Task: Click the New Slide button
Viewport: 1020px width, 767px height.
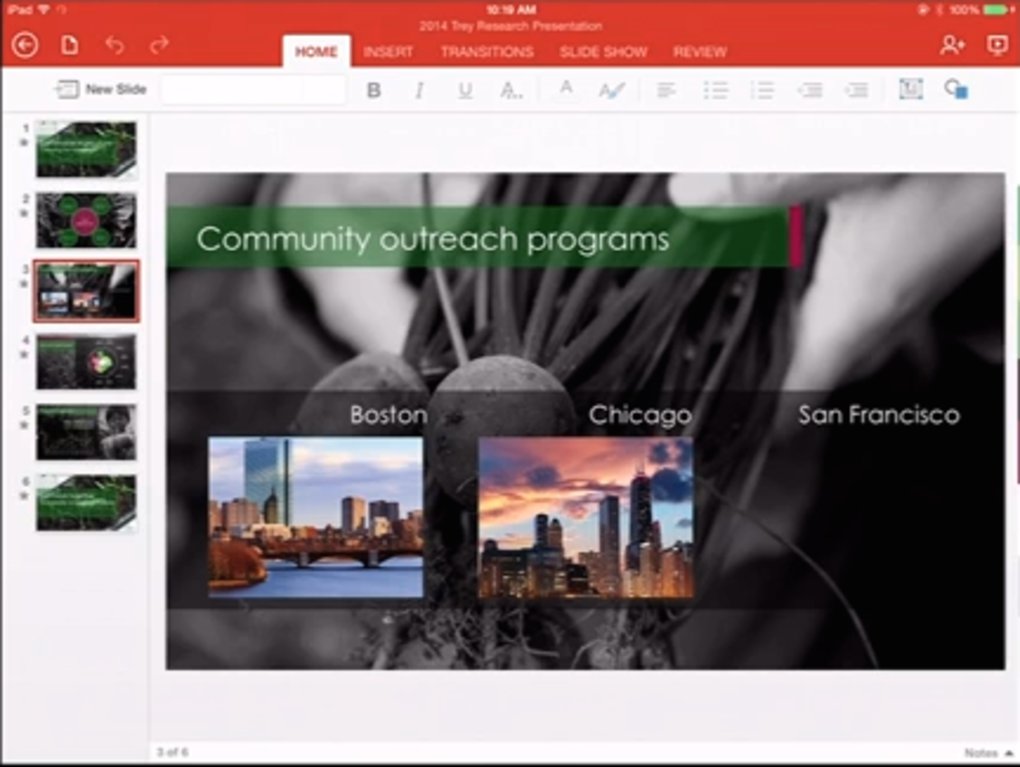Action: 101,90
